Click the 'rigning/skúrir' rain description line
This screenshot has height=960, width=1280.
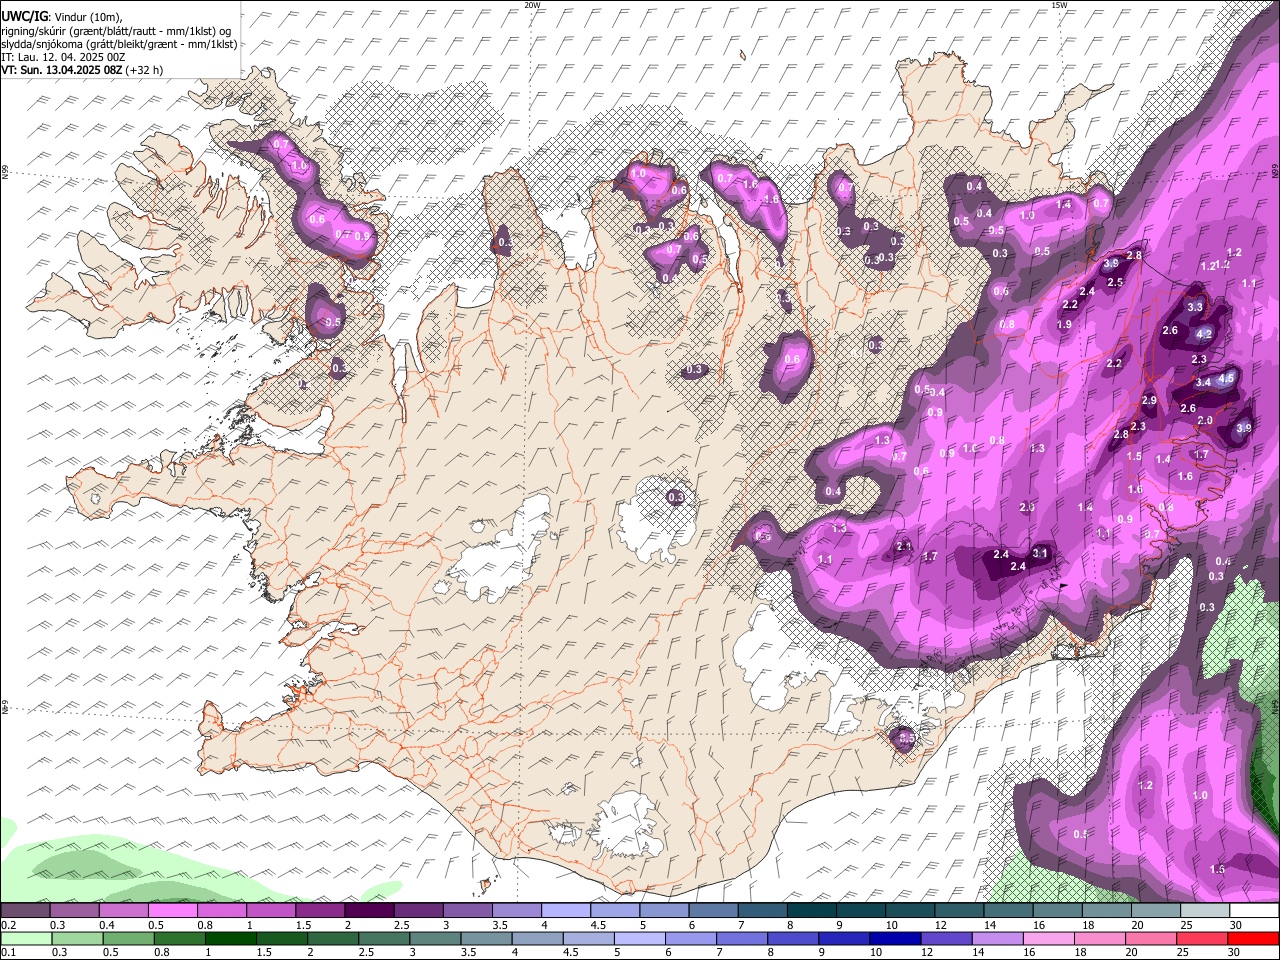click(x=116, y=31)
